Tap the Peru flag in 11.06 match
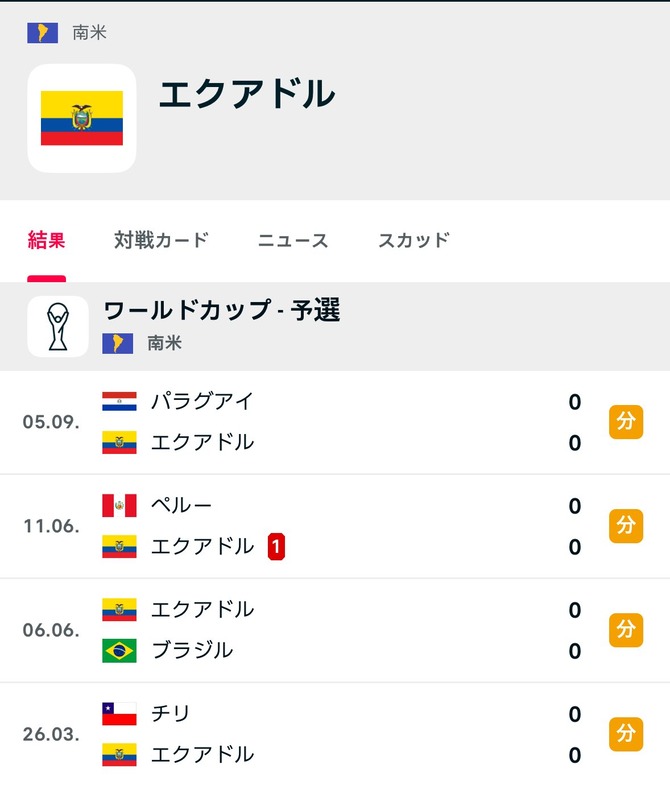Screen dimensions: 670x785 pos(119,506)
